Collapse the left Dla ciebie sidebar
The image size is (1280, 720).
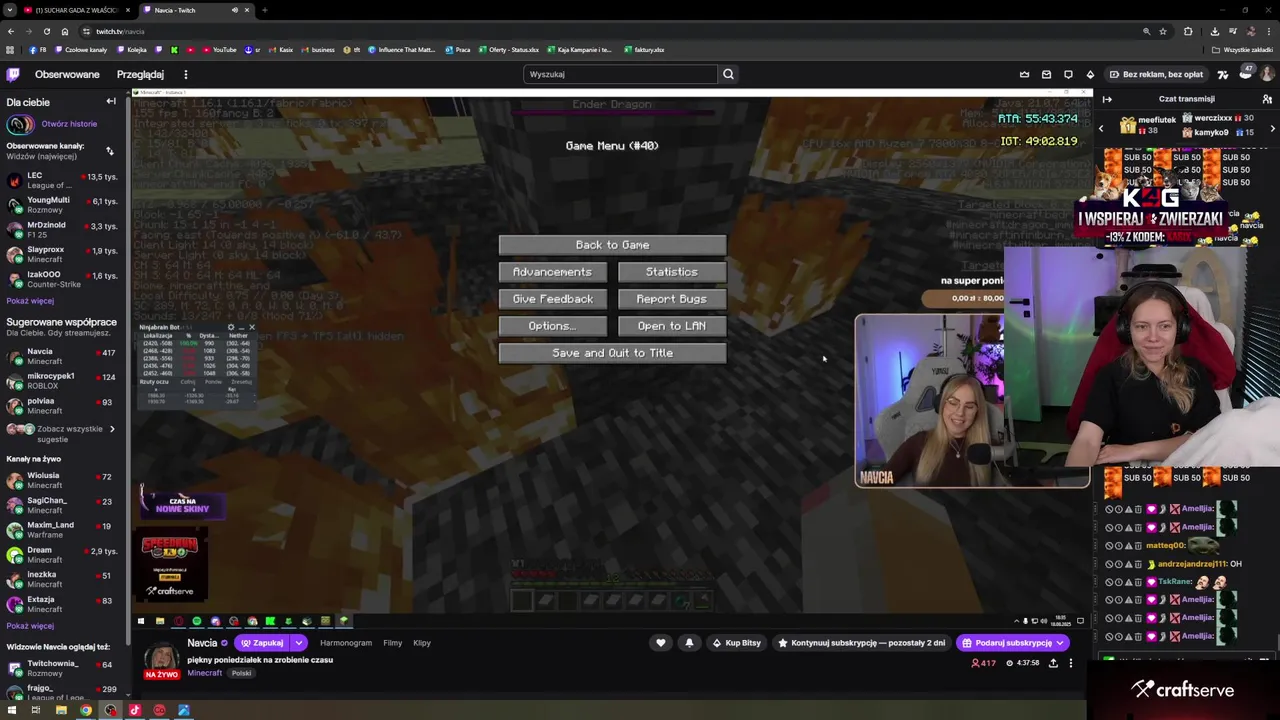[x=111, y=101]
